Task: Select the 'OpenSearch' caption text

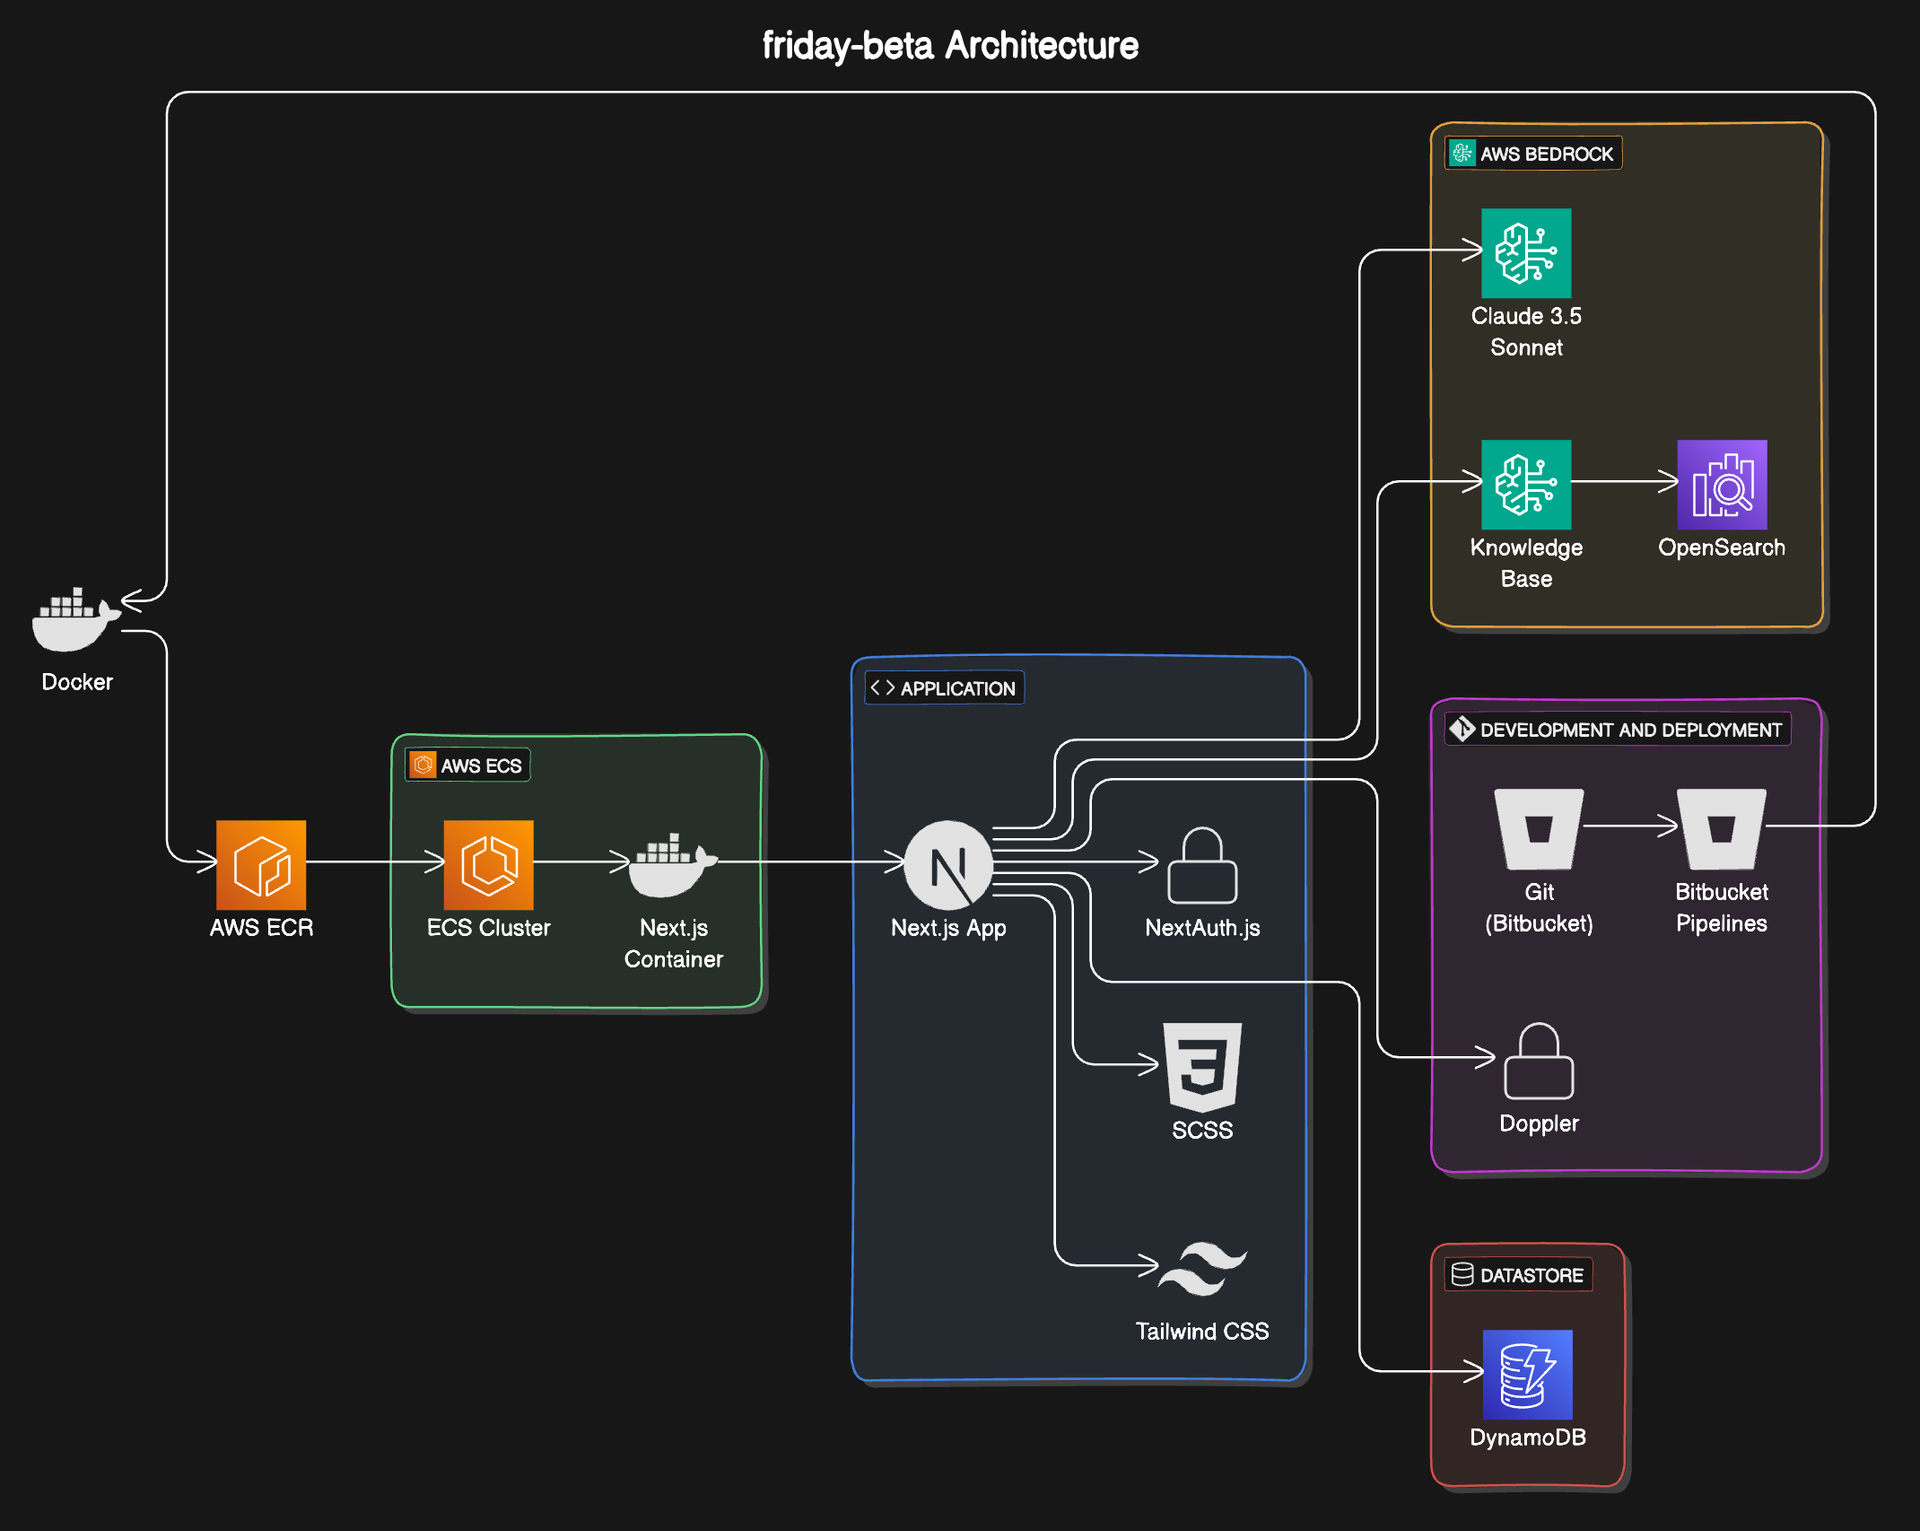Action: point(1722,548)
